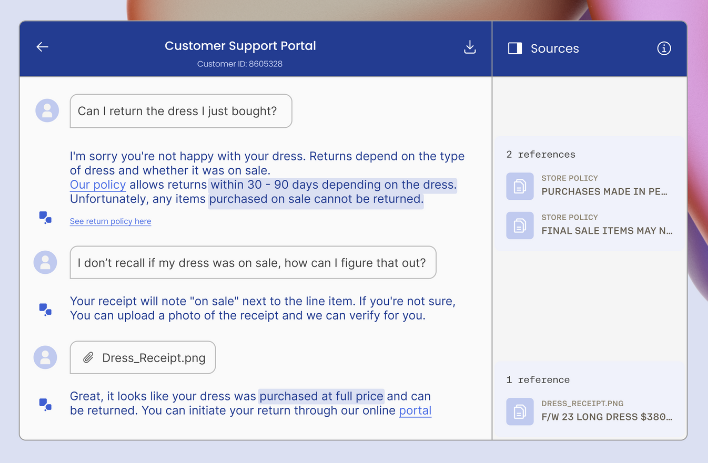Screen dimensions: 708x463
Task: Click the '2 references' label
Action: tap(540, 154)
